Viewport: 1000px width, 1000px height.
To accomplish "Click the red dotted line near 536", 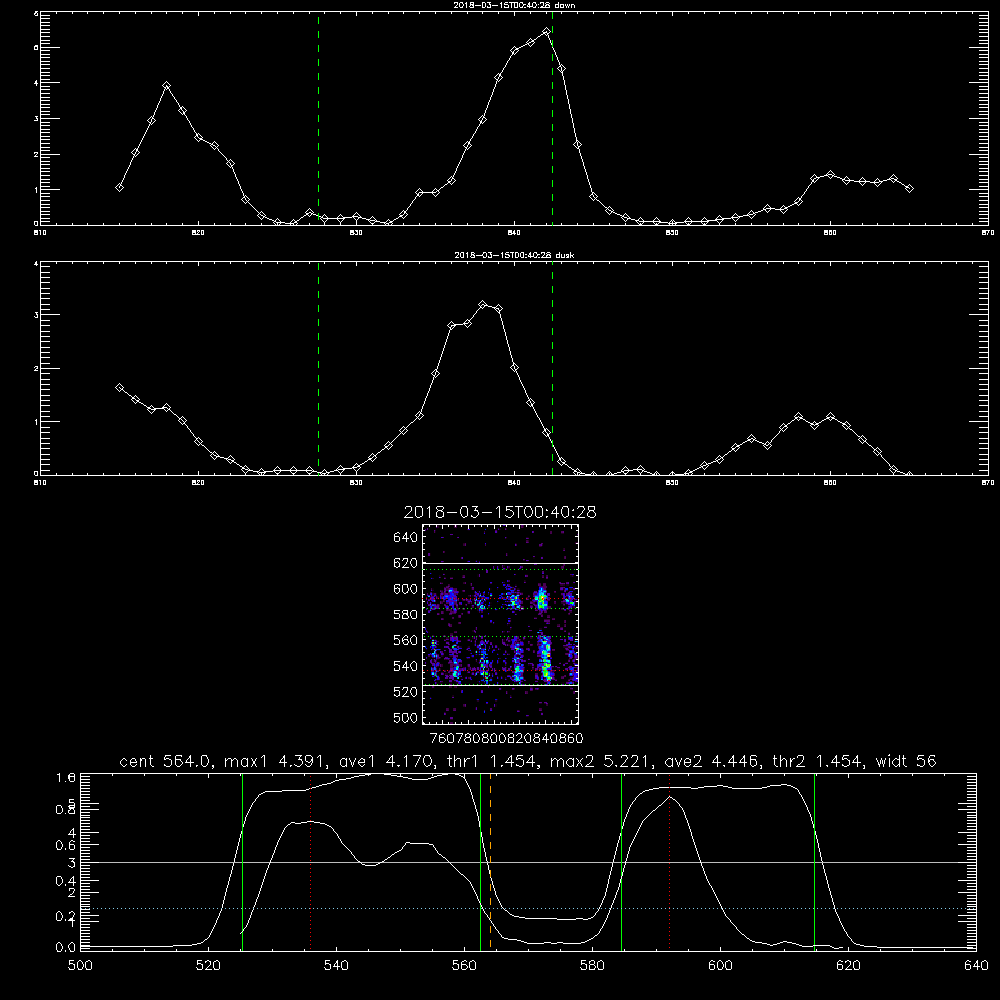I will 311,861.
